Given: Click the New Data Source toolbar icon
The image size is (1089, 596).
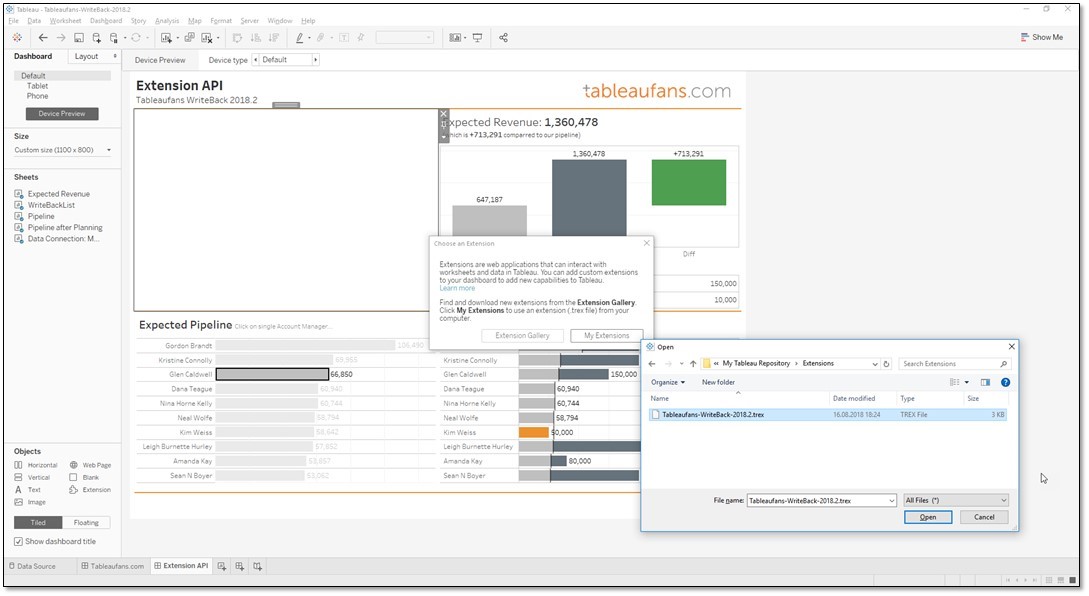Looking at the screenshot, I should click(x=95, y=37).
